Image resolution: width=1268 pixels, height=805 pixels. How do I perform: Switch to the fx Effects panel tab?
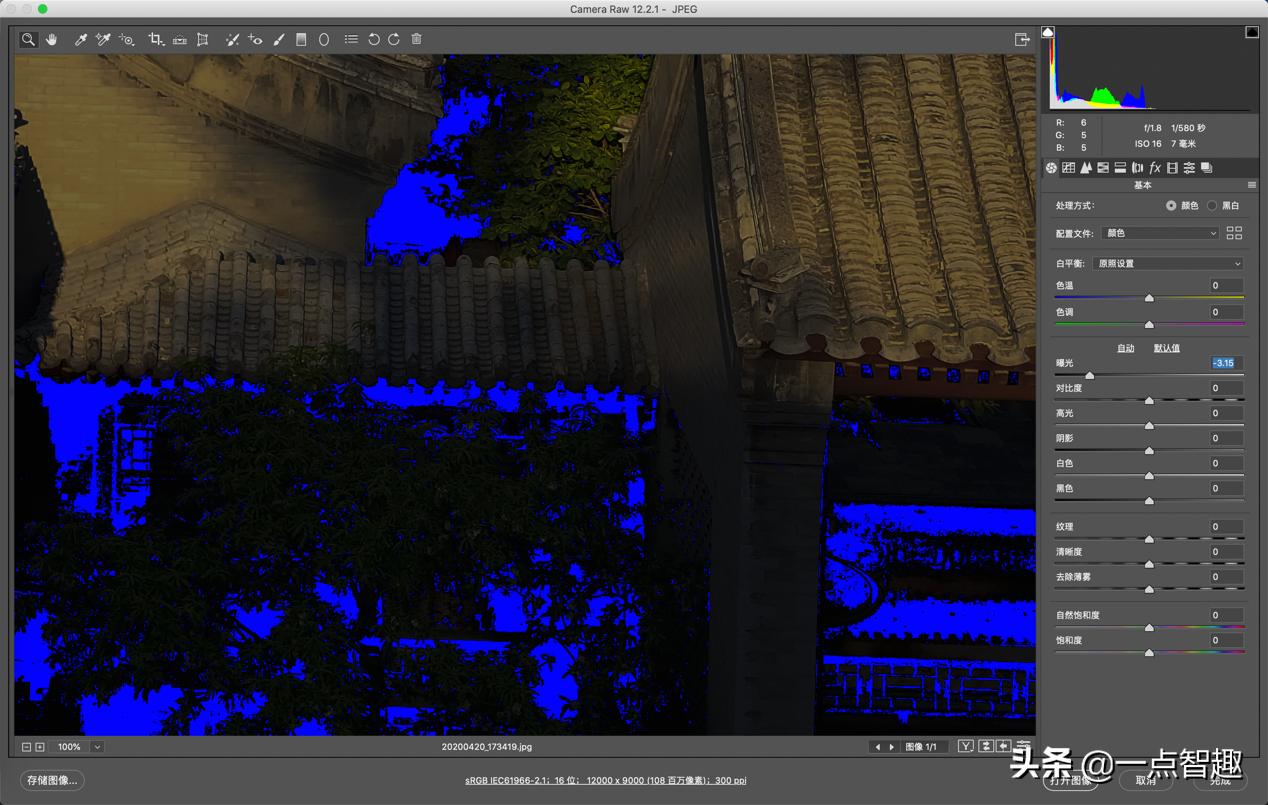(1154, 168)
